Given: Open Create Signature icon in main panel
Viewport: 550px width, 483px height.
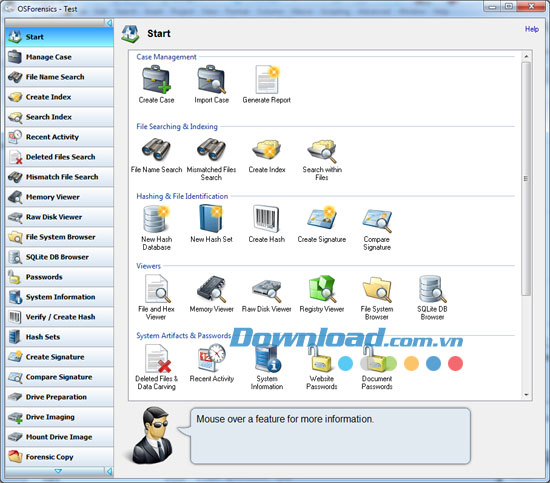Looking at the screenshot, I should [322, 219].
